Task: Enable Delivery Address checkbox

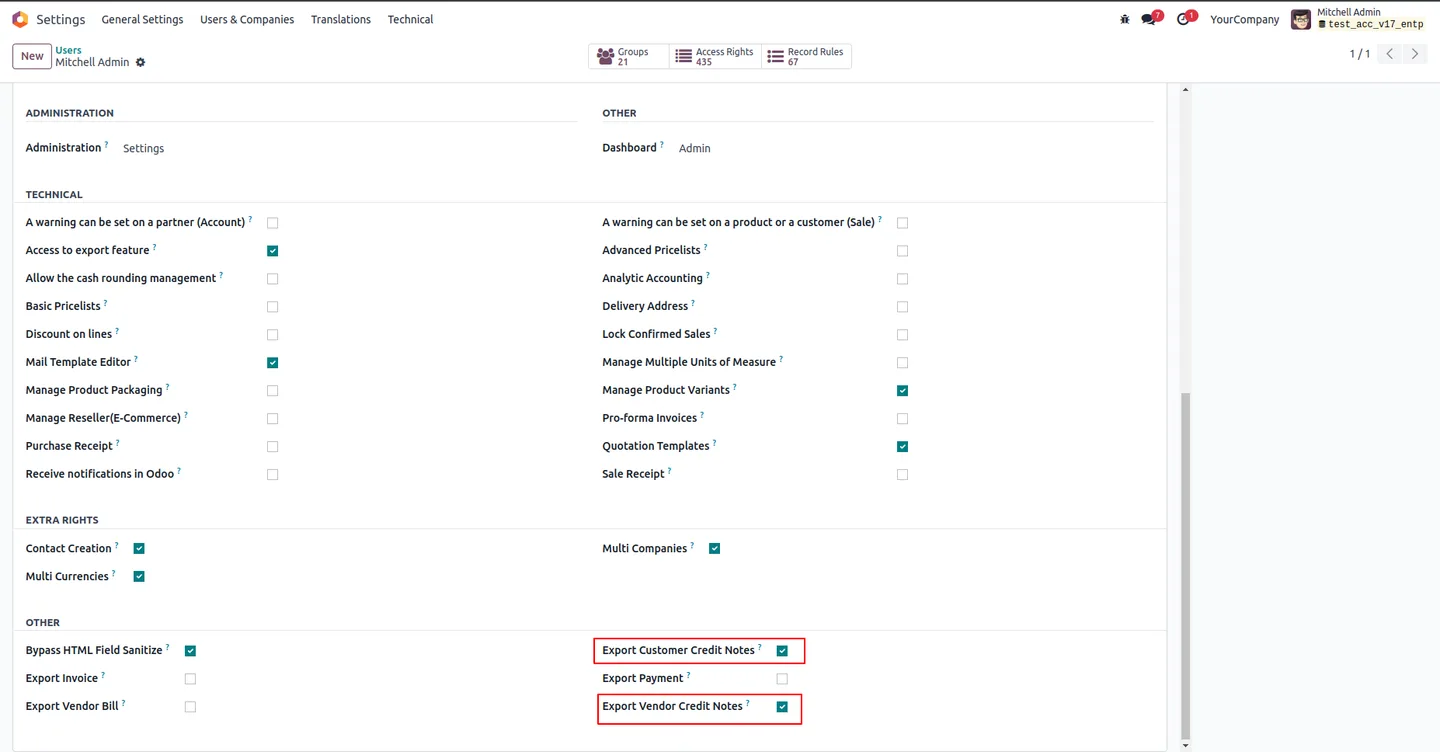Action: point(902,307)
